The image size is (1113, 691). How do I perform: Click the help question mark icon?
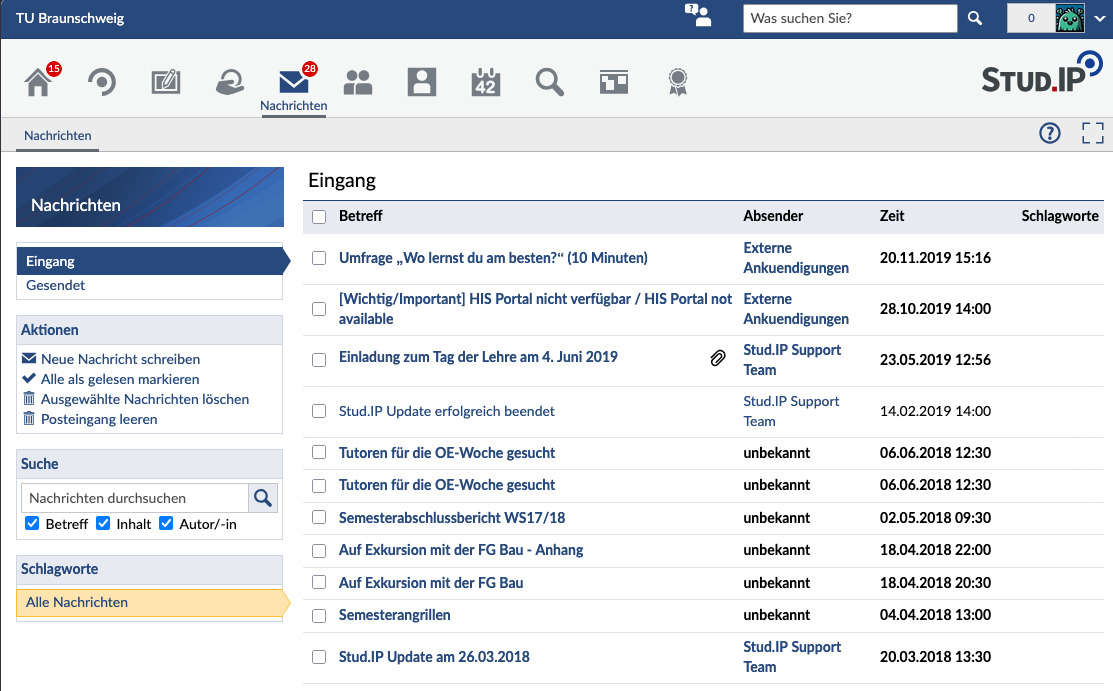point(1050,133)
